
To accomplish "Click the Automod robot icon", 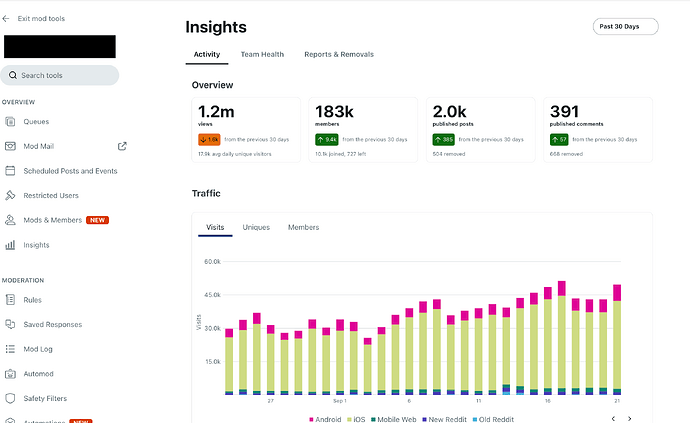I will pyautogui.click(x=11, y=374).
